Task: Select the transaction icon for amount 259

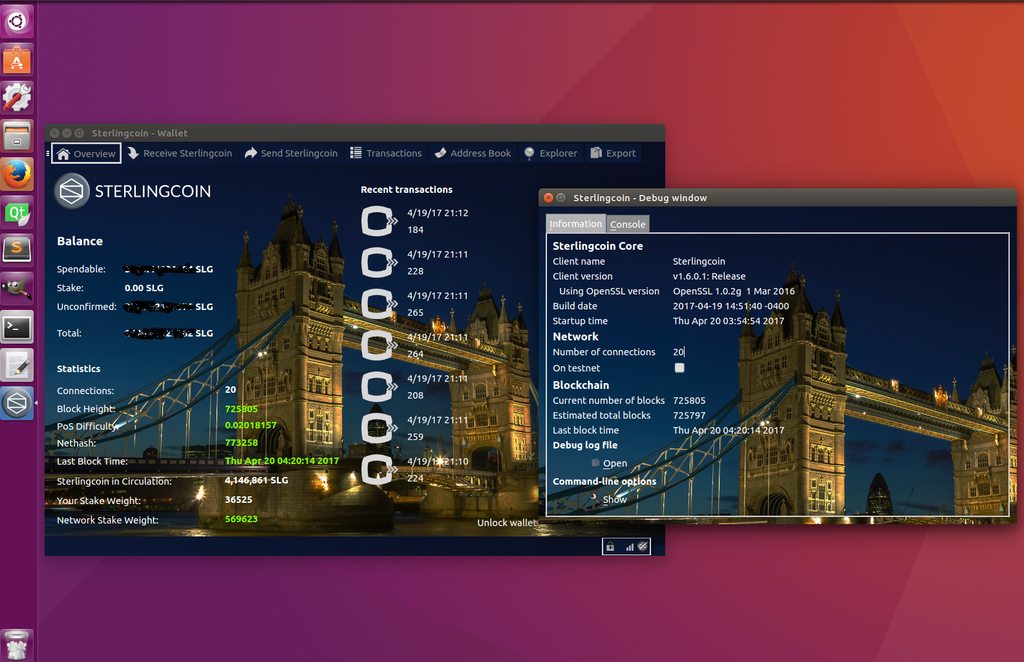Action: 378,428
